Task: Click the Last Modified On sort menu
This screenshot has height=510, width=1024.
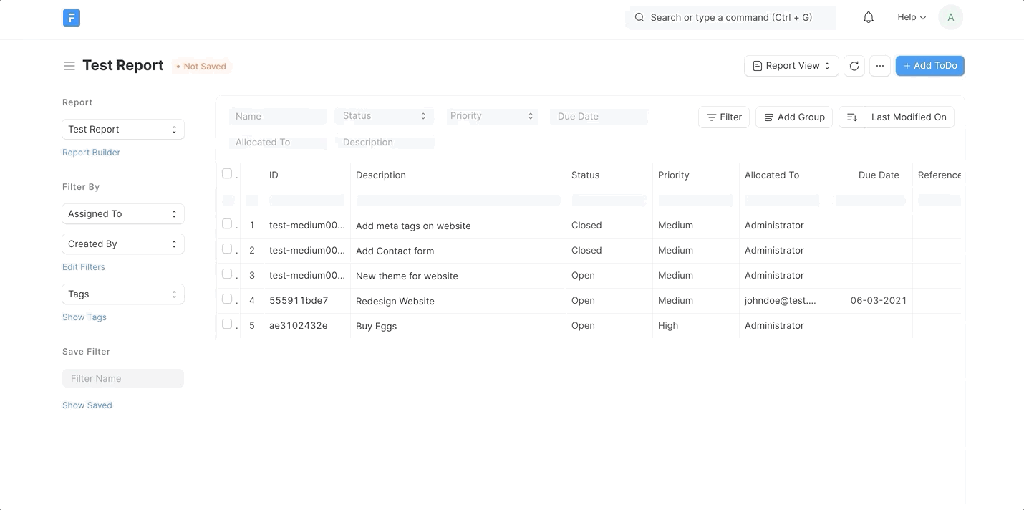Action: click(x=908, y=117)
